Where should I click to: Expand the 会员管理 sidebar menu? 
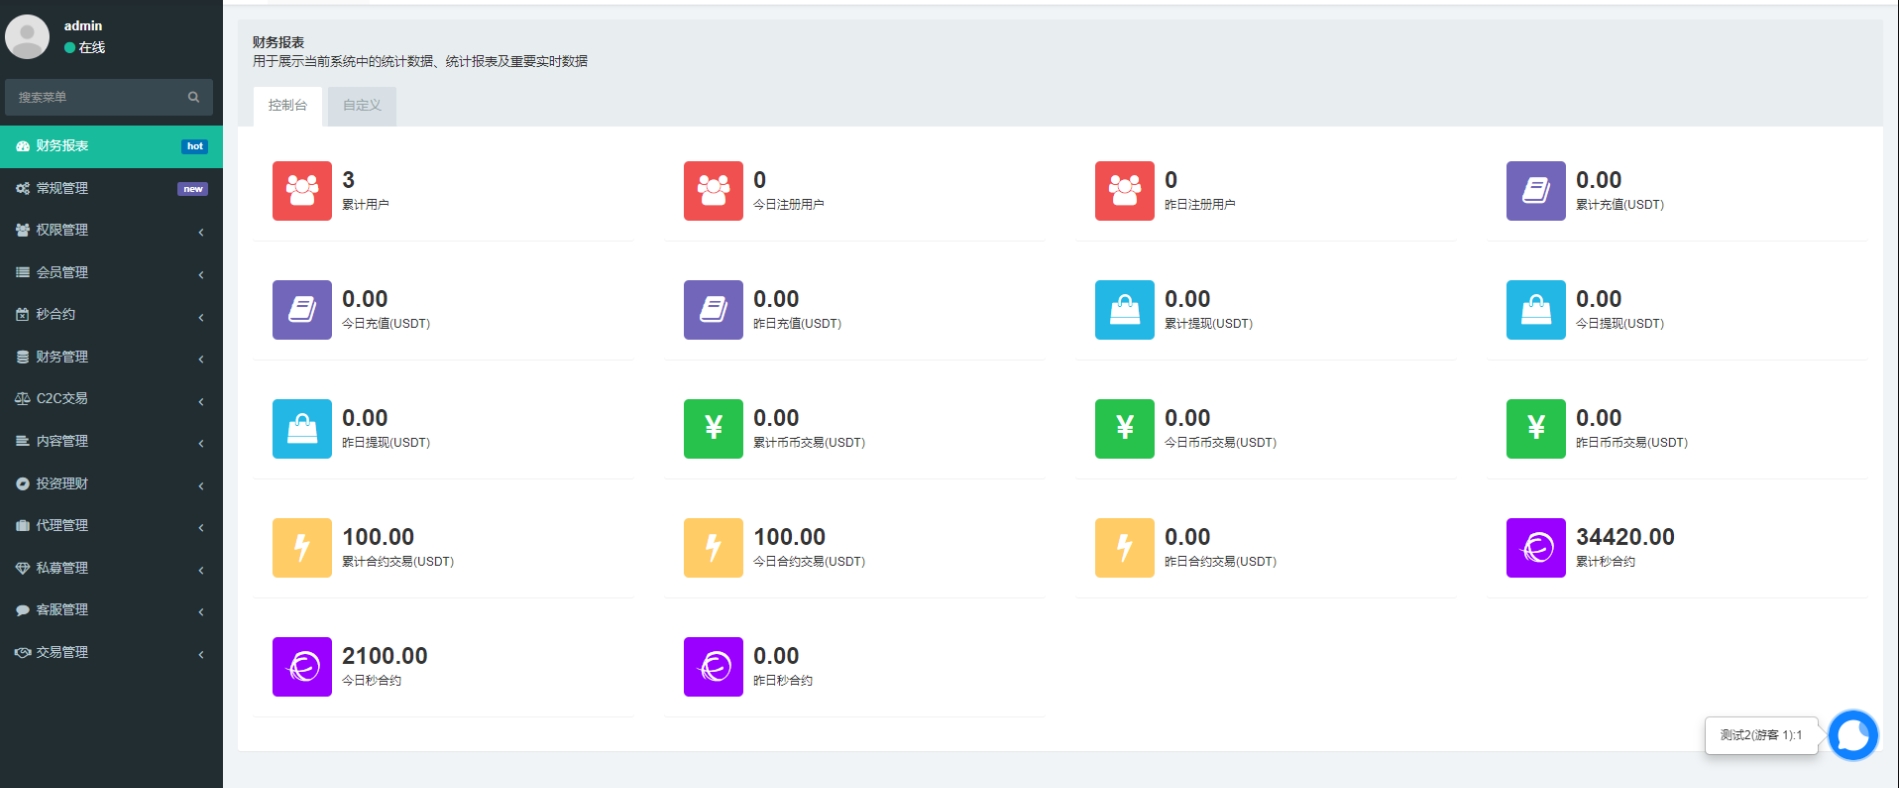pos(110,272)
